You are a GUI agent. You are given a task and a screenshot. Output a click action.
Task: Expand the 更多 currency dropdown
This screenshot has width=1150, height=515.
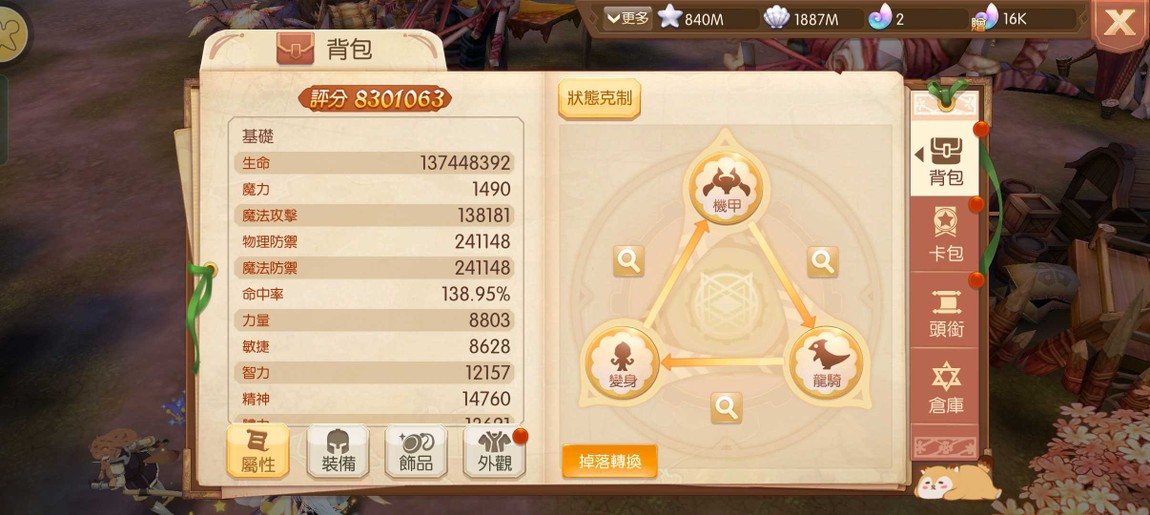(629, 18)
